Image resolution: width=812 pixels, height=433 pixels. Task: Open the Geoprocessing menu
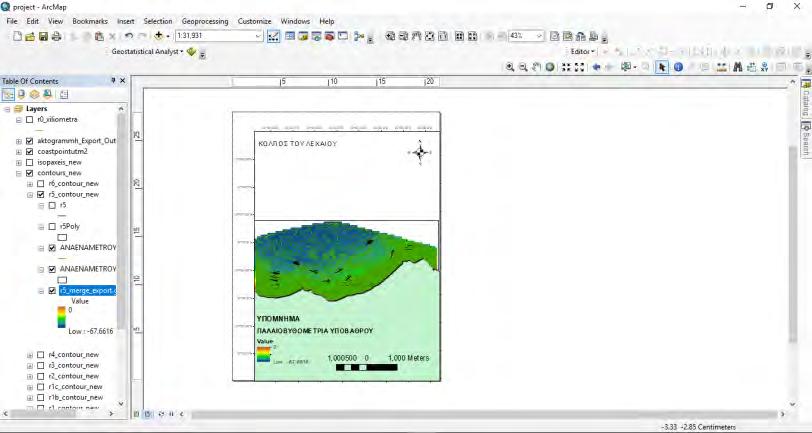(x=205, y=21)
